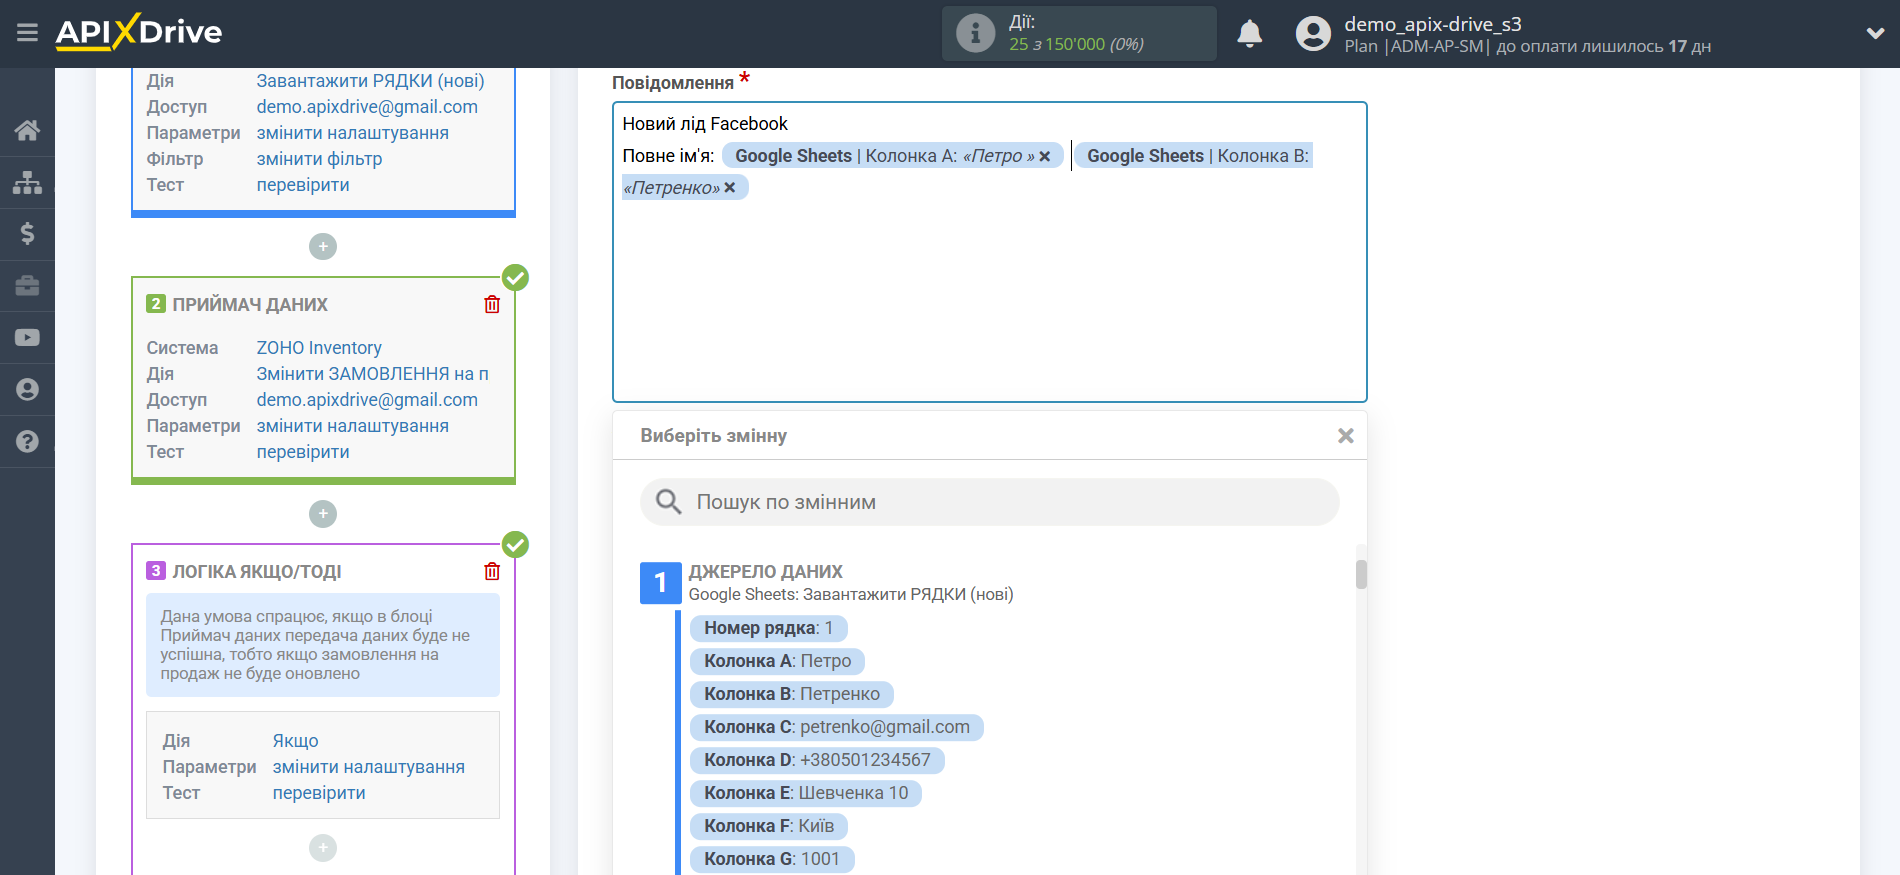This screenshot has height=875, width=1900.
Task: Click demo_apix-drive_s3 account name
Action: (1432, 24)
